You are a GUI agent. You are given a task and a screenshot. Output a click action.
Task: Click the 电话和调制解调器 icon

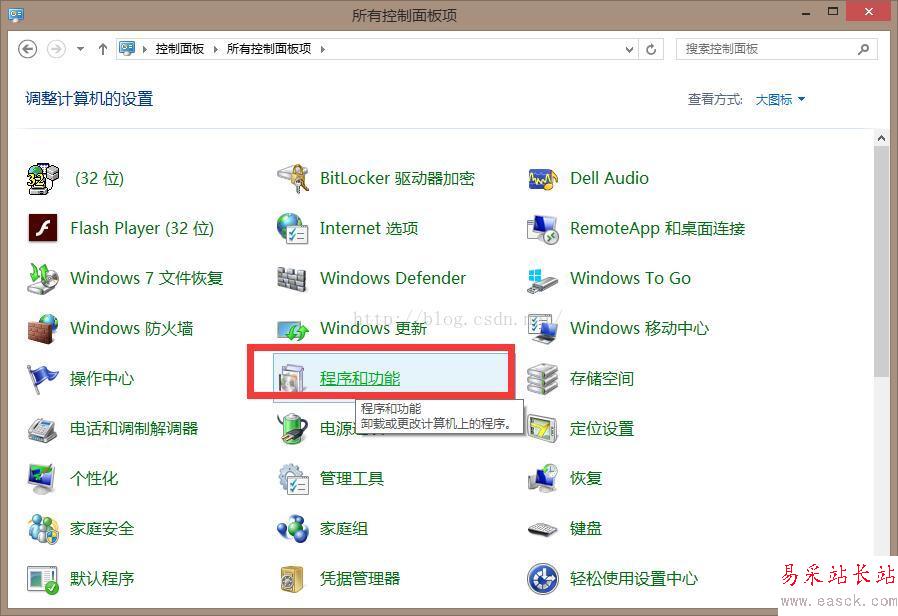[x=43, y=429]
